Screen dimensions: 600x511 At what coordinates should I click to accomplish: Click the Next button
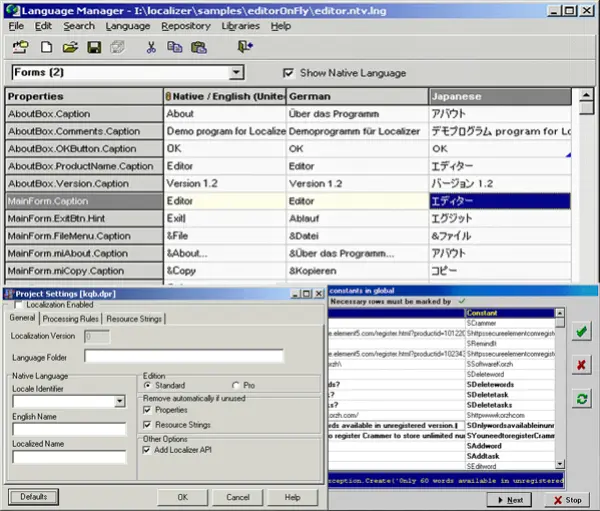(510, 499)
